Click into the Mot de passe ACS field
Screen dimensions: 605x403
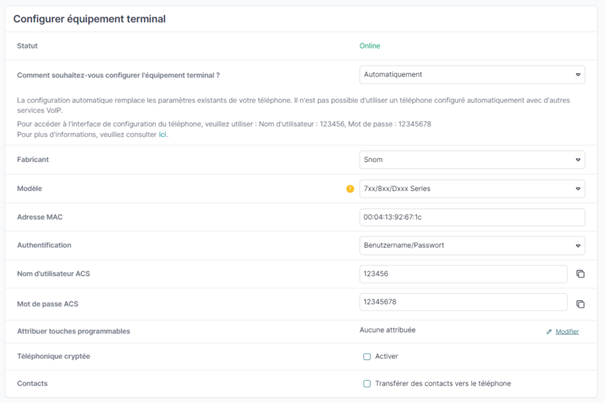[463, 302]
